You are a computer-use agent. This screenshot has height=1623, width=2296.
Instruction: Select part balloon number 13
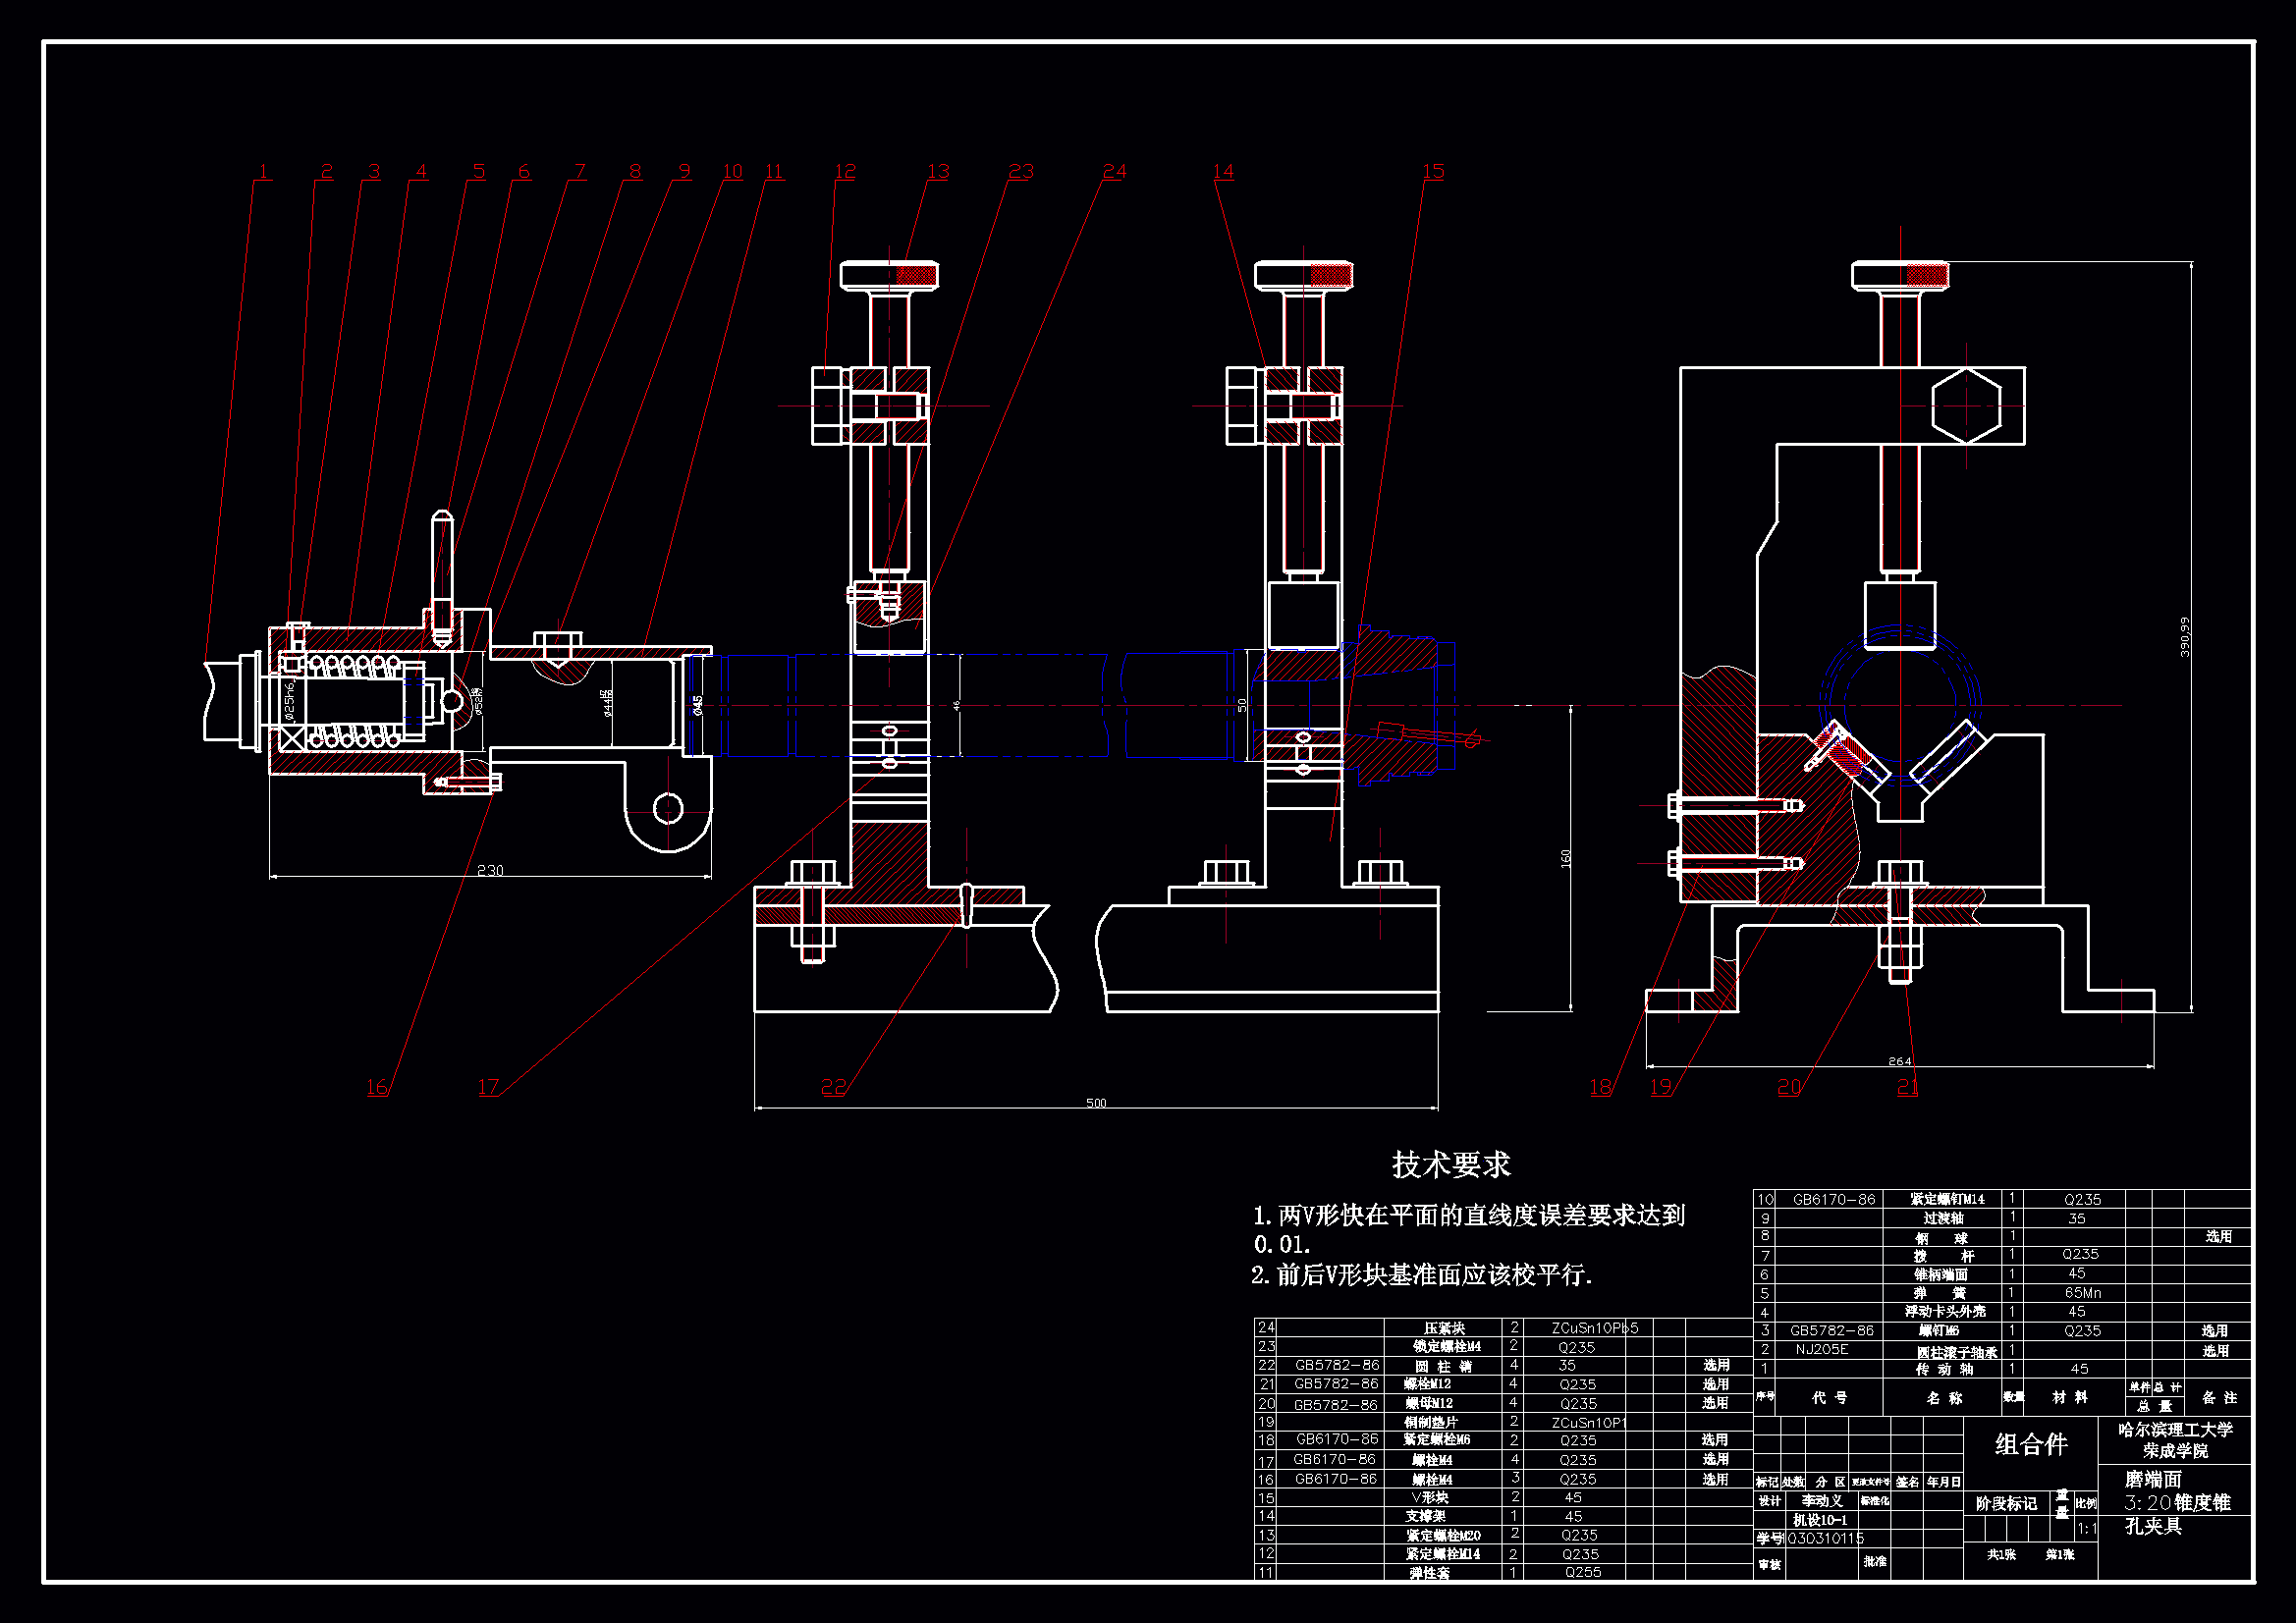click(x=938, y=172)
